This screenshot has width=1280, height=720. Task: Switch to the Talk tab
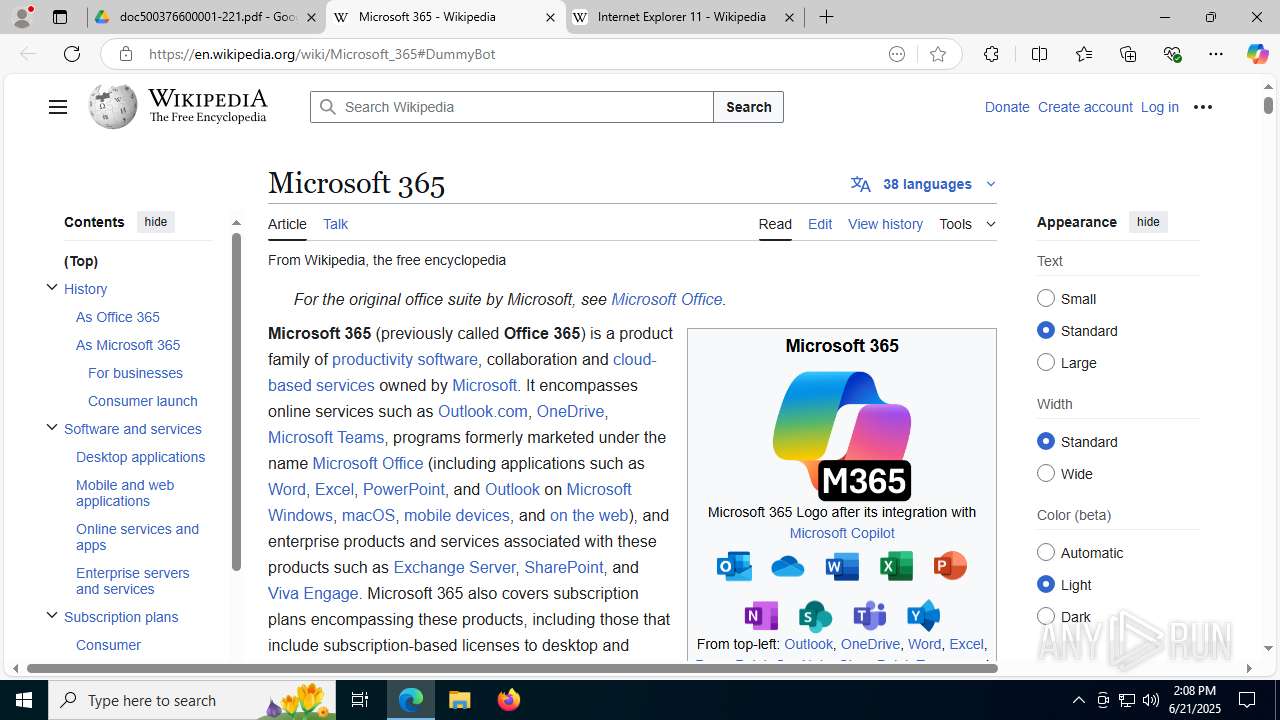(x=335, y=224)
